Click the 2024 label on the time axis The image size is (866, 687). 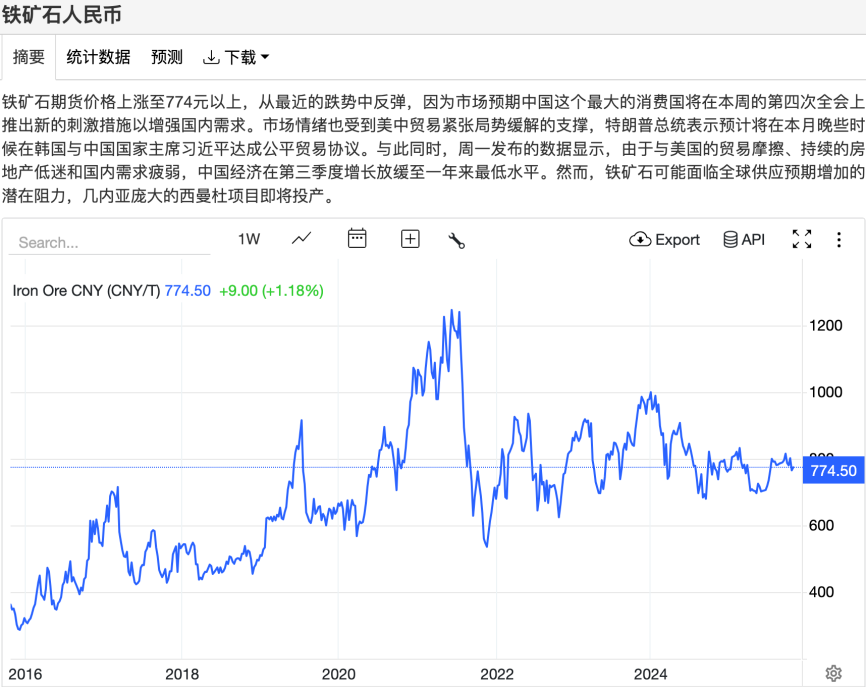pyautogui.click(x=651, y=673)
